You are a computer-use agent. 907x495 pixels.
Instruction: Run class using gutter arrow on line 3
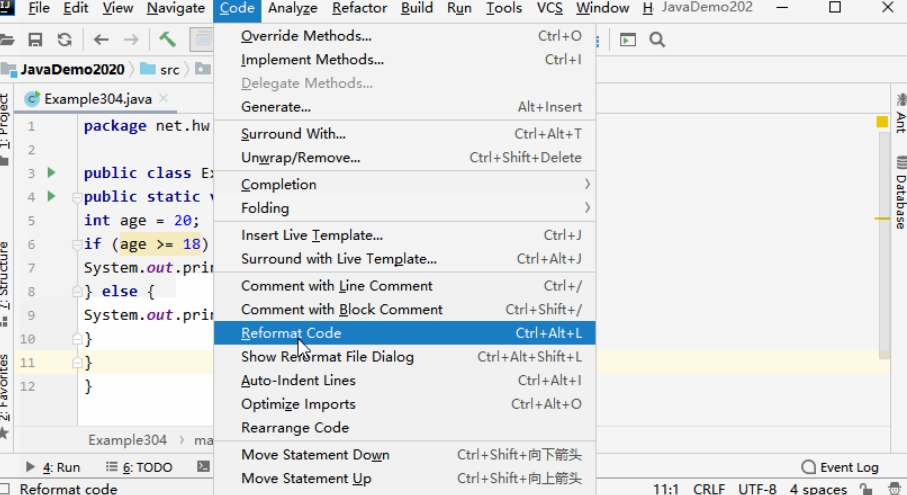[x=51, y=172]
